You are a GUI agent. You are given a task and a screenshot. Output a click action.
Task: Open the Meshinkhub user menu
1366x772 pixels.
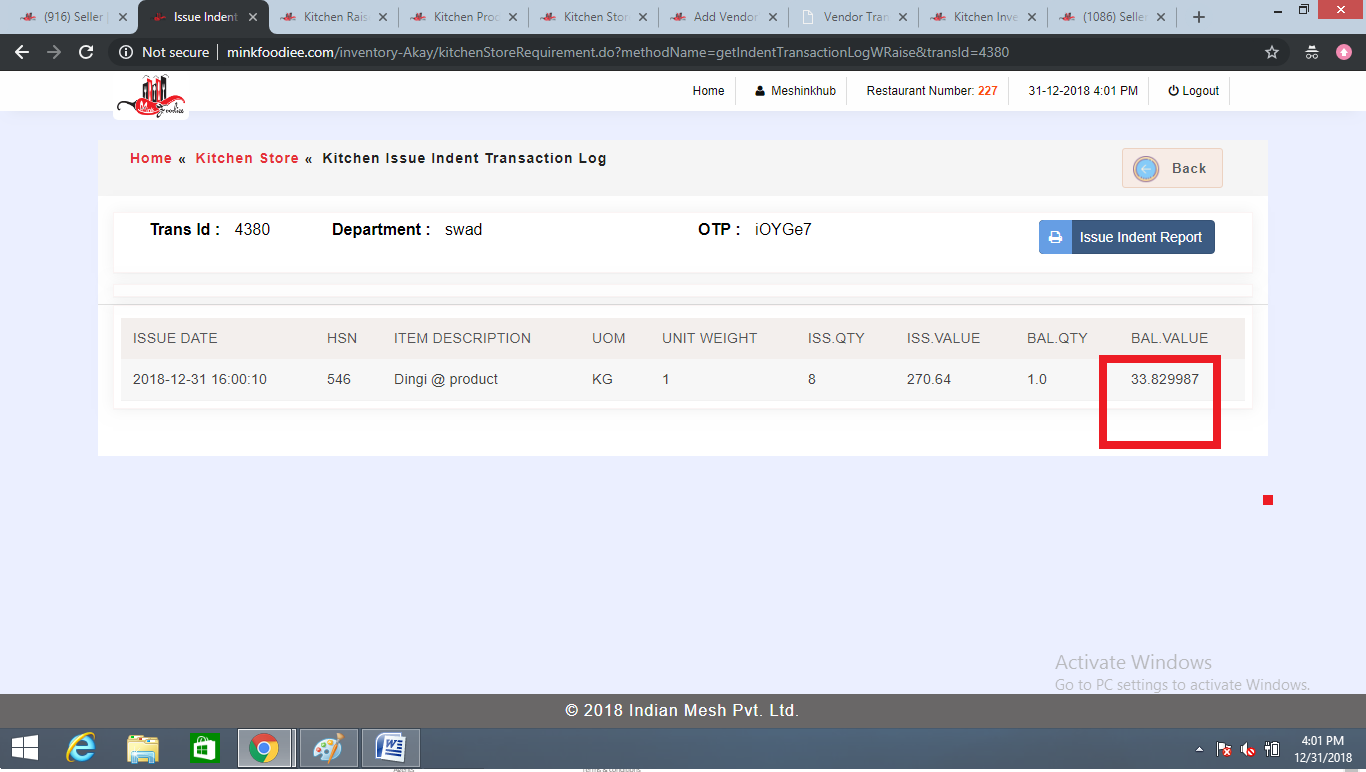click(x=795, y=91)
